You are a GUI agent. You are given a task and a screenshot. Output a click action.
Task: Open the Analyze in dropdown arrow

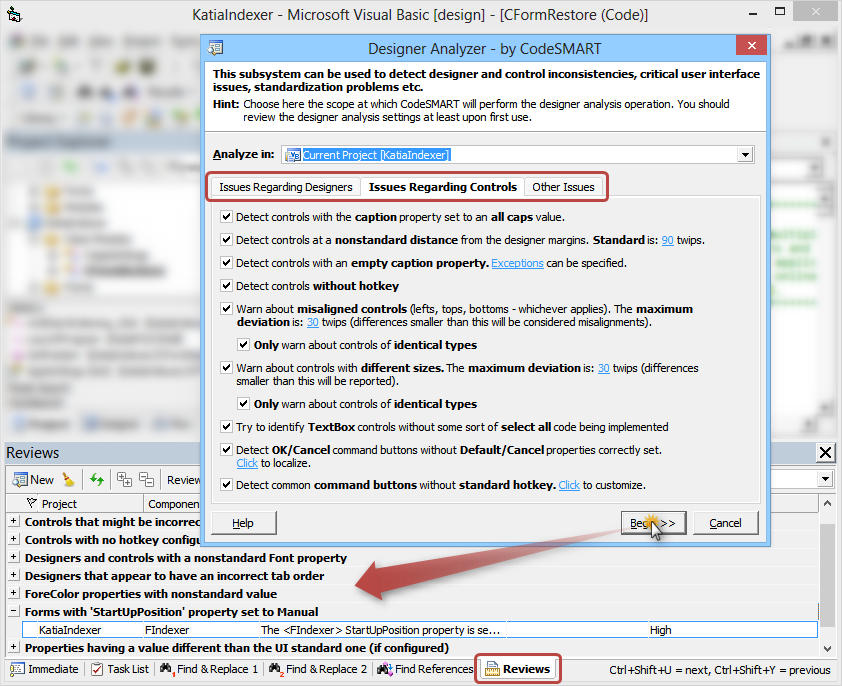coord(745,155)
